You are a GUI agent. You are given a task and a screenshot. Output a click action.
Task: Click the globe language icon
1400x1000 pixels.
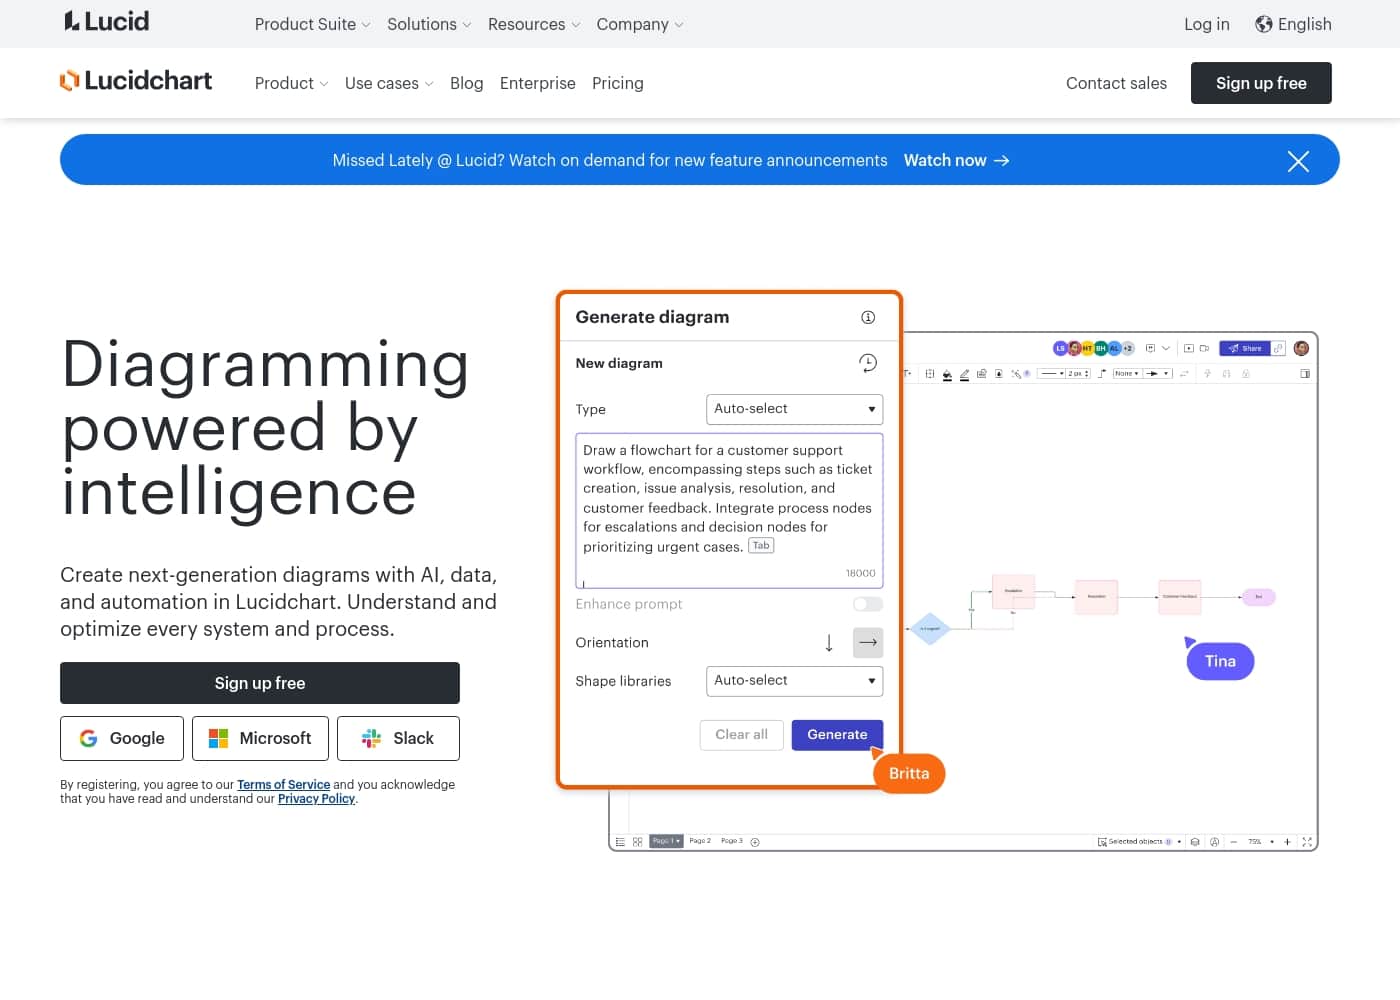pyautogui.click(x=1264, y=24)
